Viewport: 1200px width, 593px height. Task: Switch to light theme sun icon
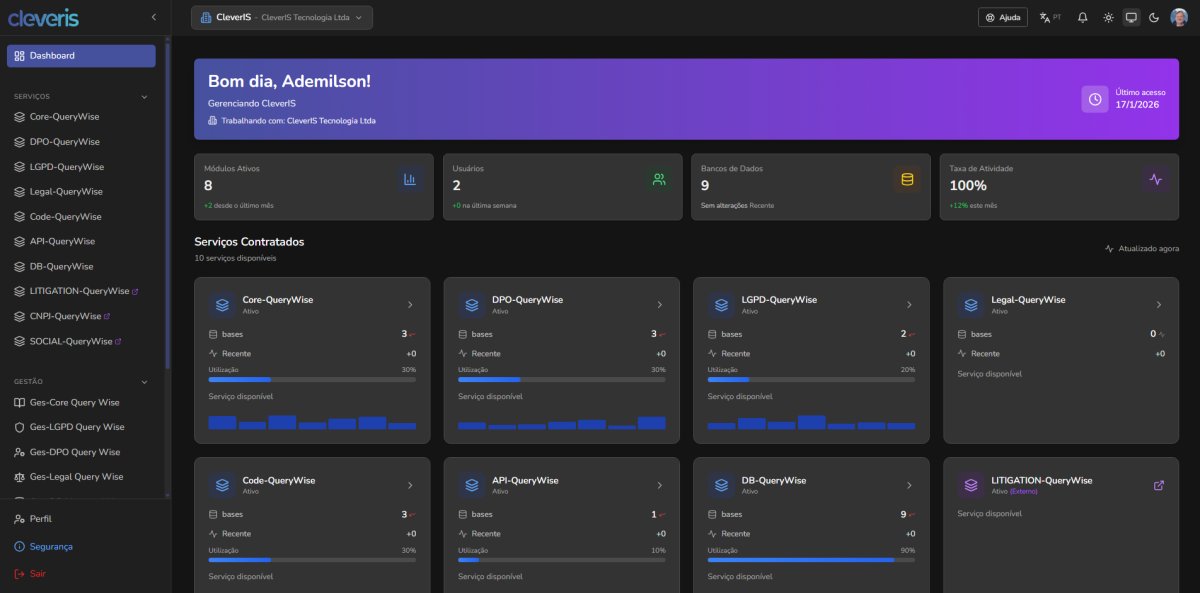[x=1108, y=17]
